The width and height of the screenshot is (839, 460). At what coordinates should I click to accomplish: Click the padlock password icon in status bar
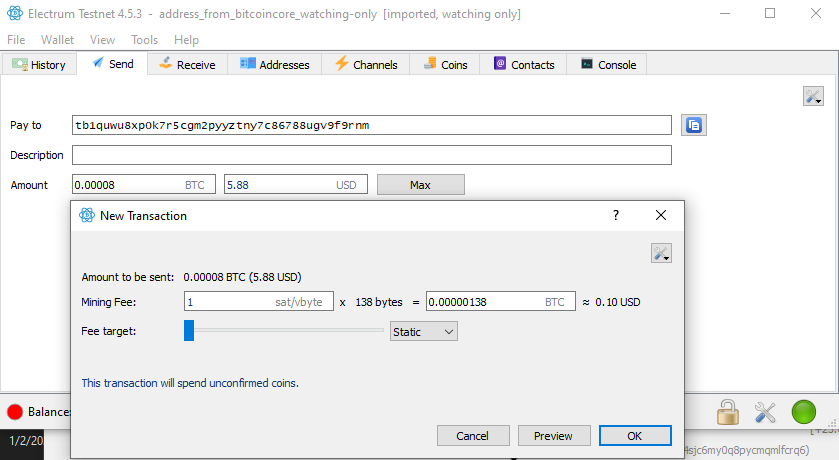pos(728,412)
